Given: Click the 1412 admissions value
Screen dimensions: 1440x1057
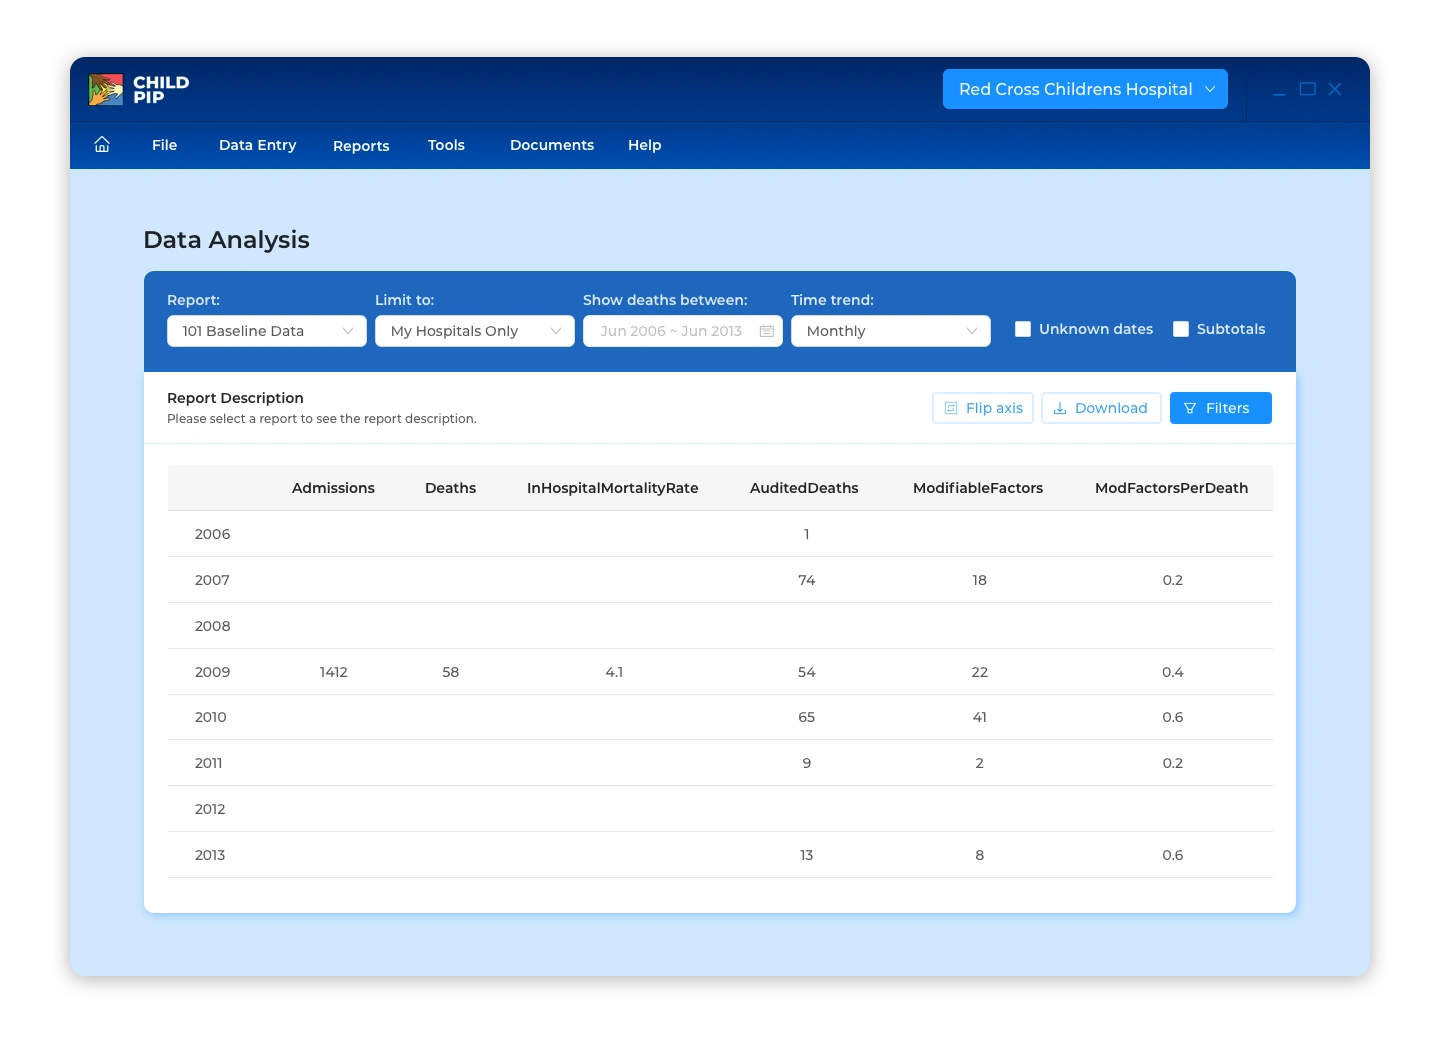Looking at the screenshot, I should pyautogui.click(x=334, y=672).
